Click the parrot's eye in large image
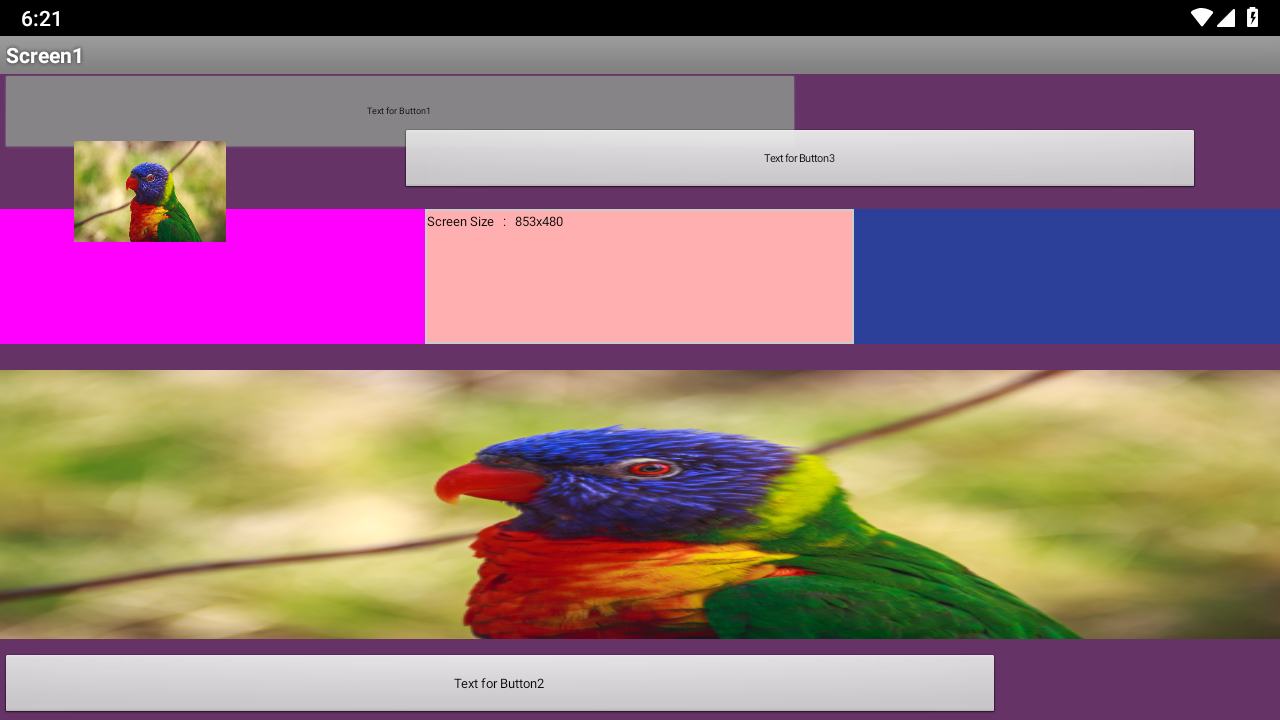 click(651, 468)
